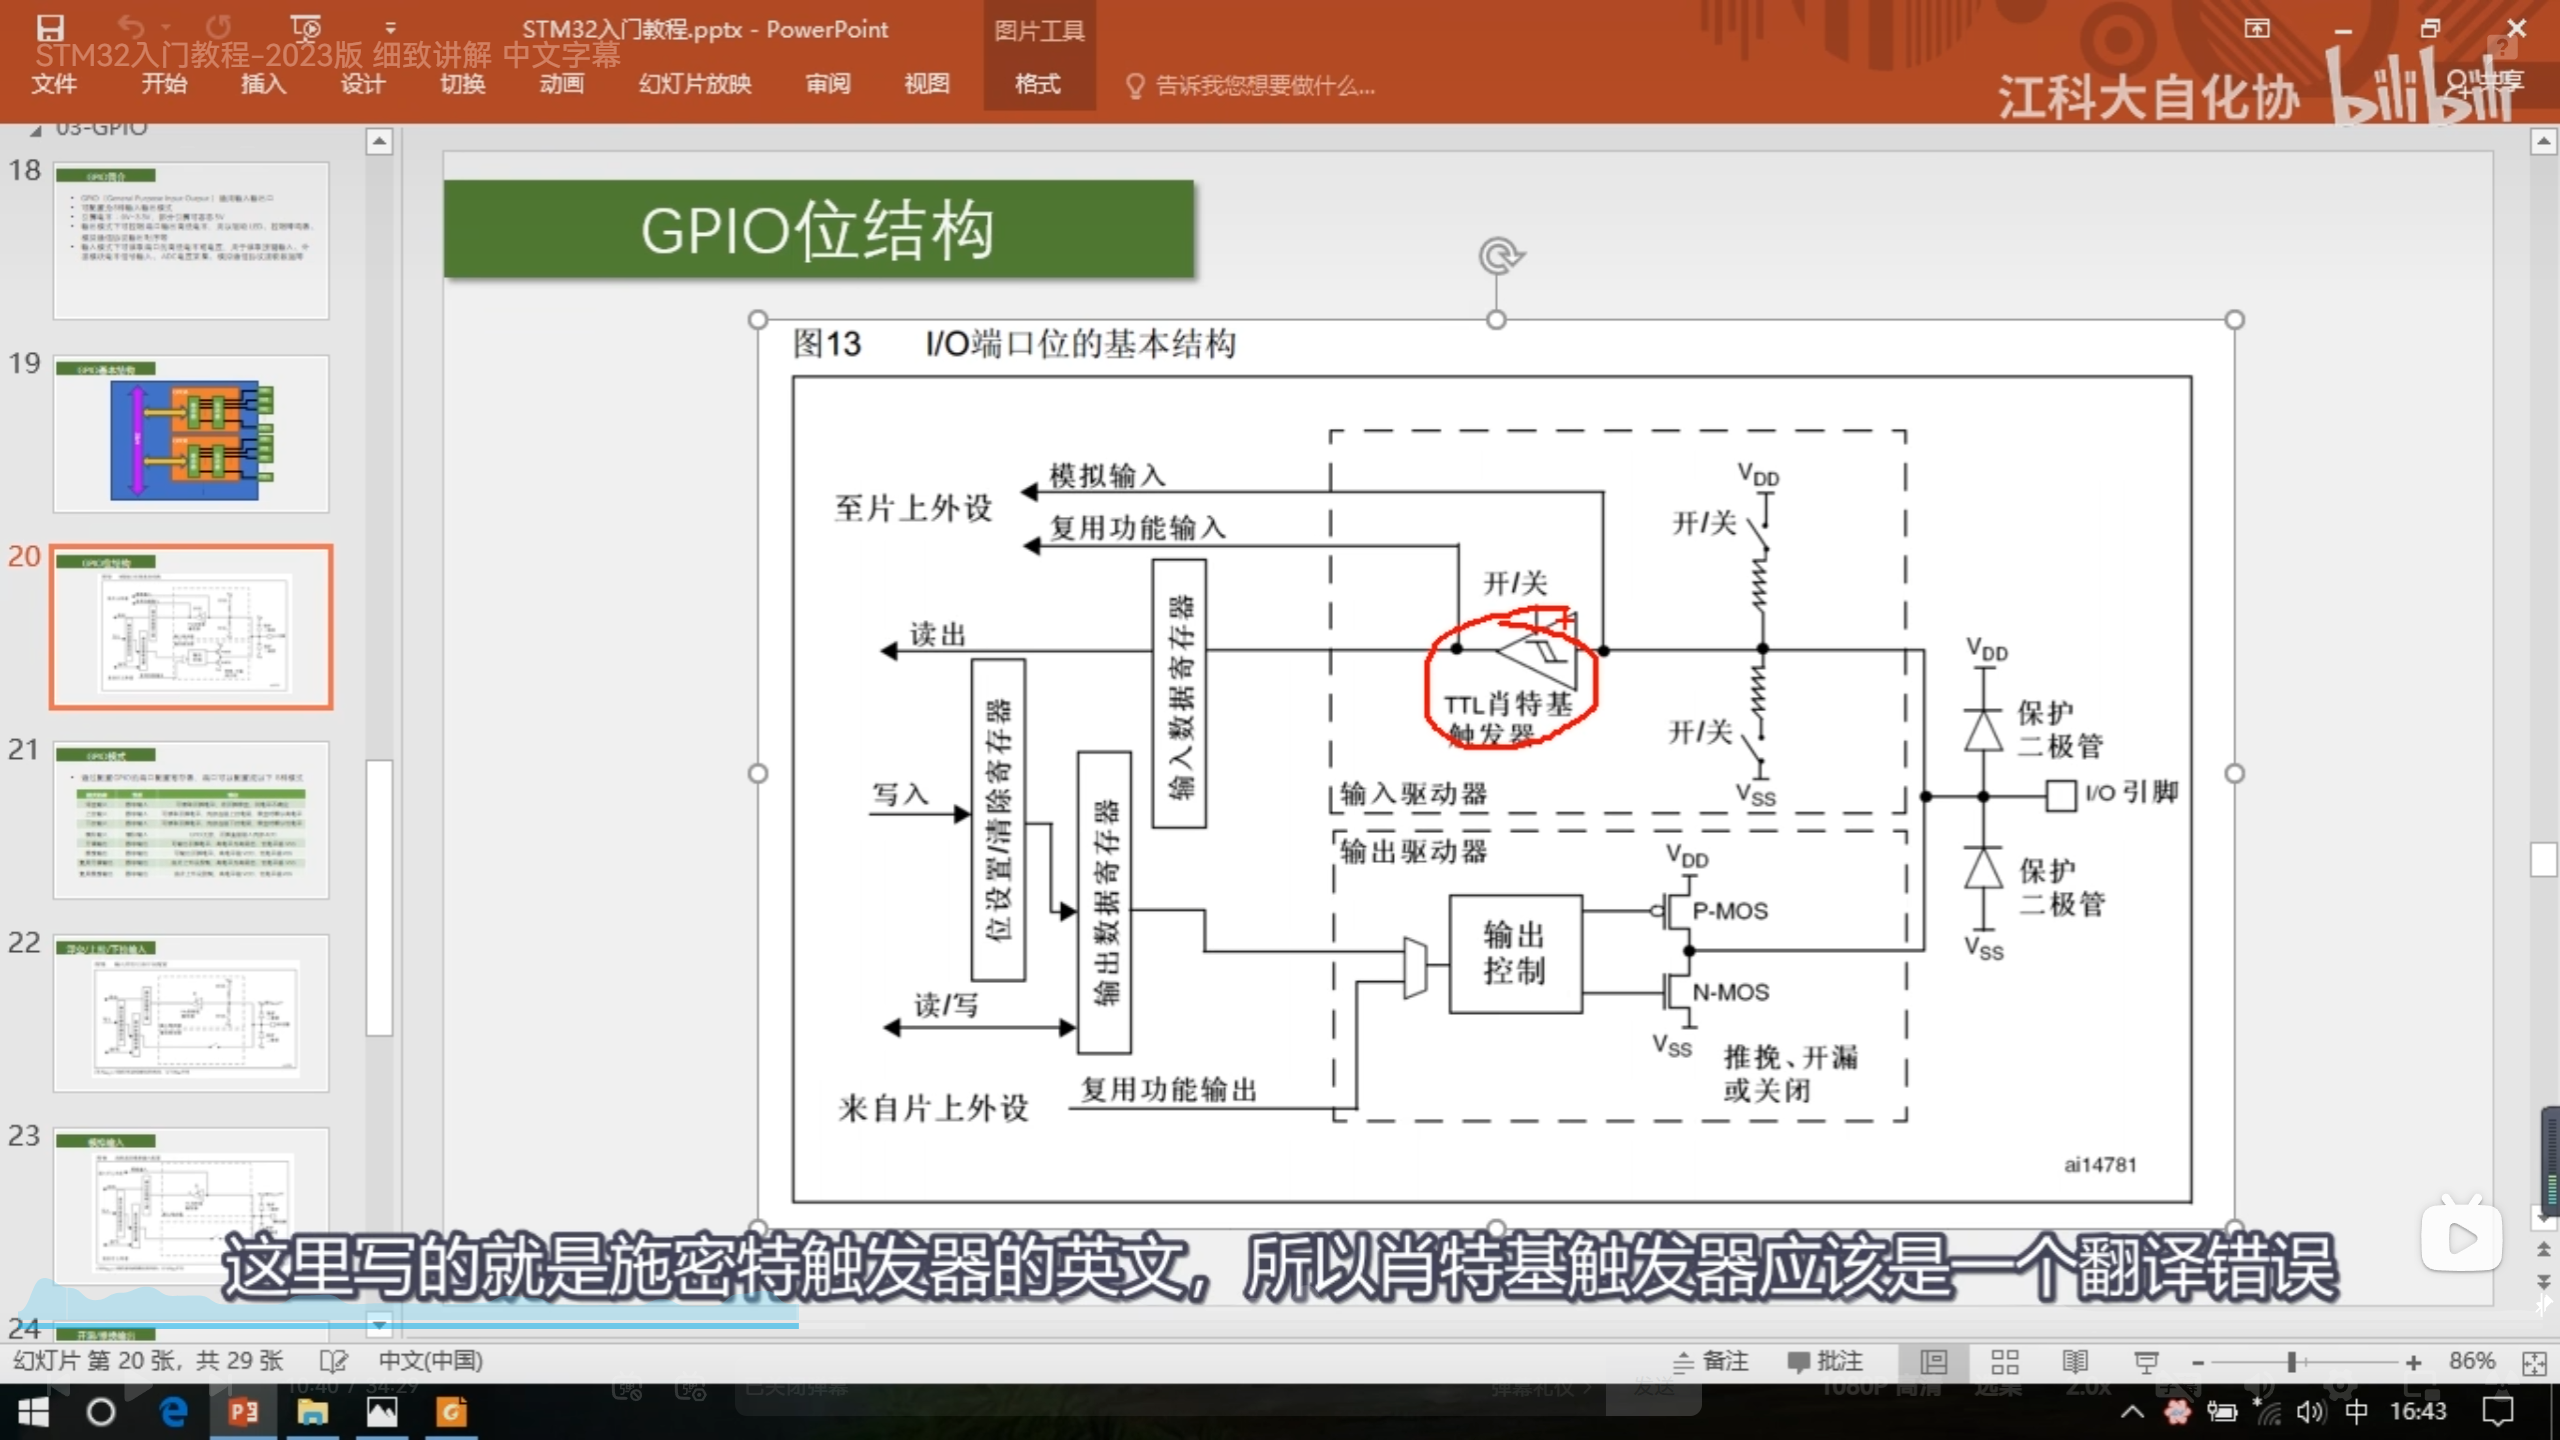Open PowerPoint from Windows taskbar

tap(243, 1412)
